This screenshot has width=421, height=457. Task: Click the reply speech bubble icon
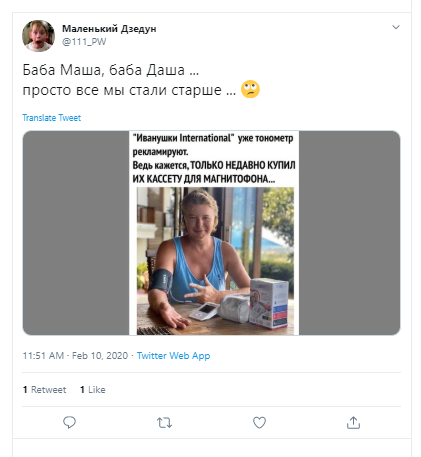click(x=69, y=423)
